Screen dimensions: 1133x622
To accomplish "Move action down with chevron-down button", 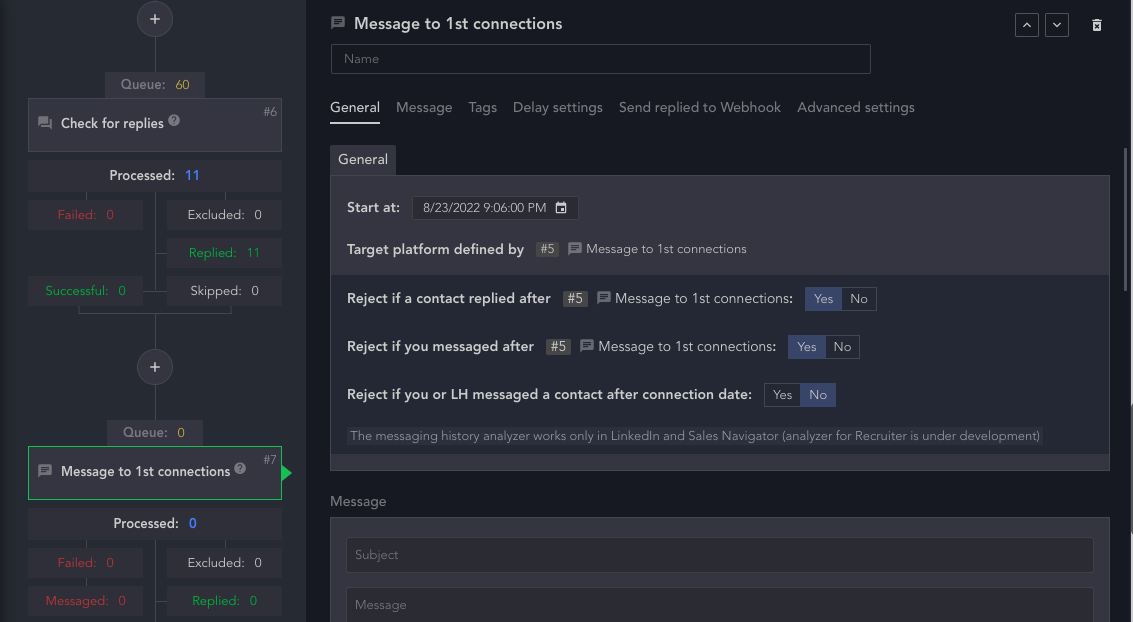I will point(1057,25).
